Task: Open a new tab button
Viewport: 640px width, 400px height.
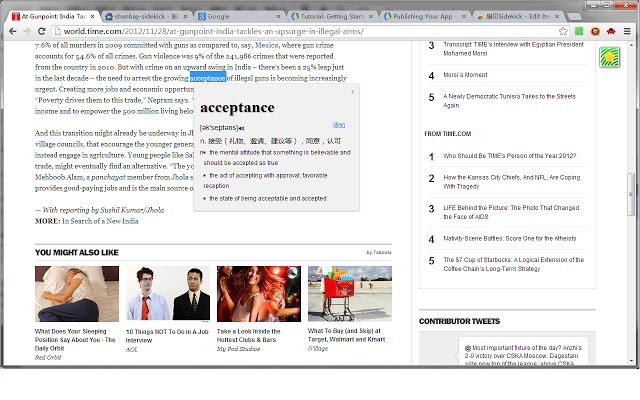Action: [574, 17]
